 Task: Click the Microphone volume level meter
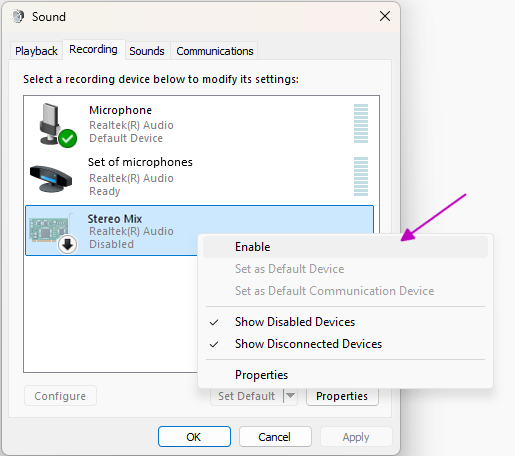[361, 124]
